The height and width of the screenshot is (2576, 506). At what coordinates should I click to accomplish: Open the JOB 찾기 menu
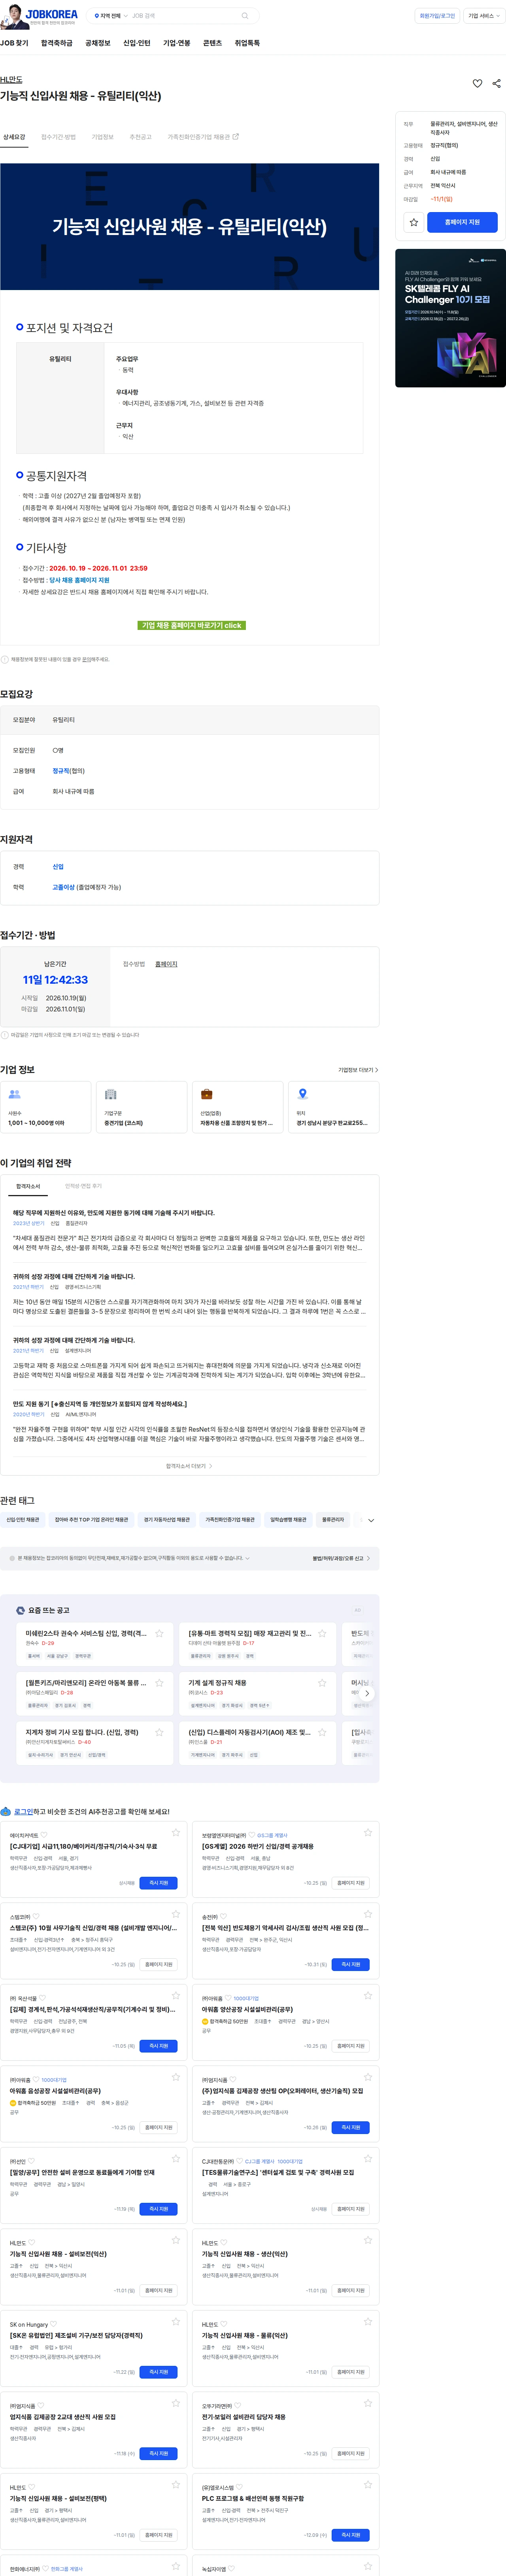(x=14, y=43)
